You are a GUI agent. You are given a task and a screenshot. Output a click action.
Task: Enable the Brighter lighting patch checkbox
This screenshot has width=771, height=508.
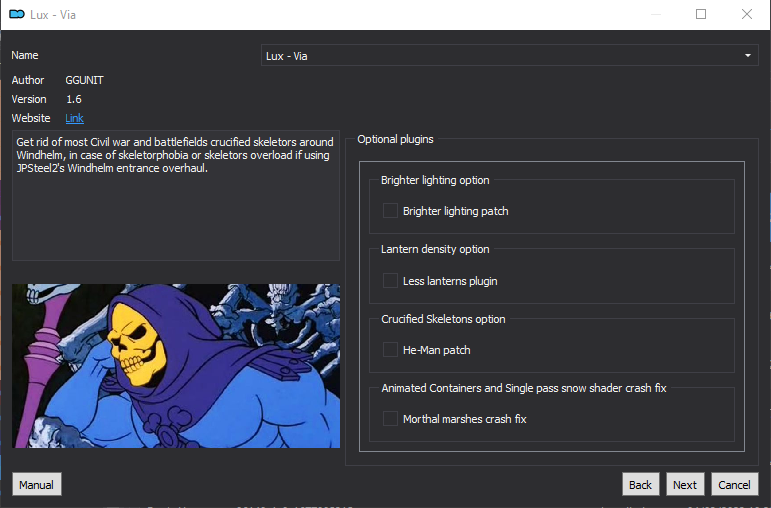tap(390, 211)
